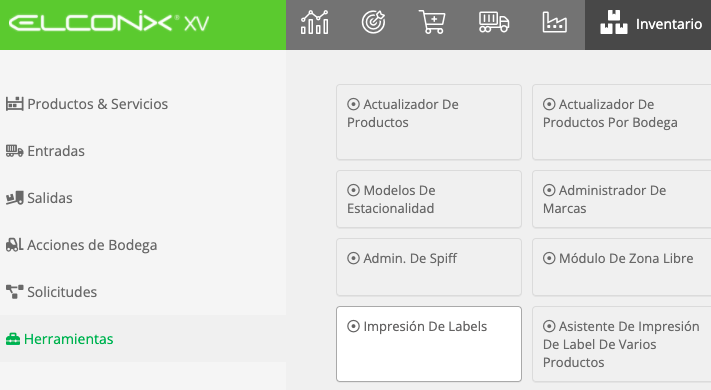The height and width of the screenshot is (390, 711).
Task: Click the Inventario boxes icon
Action: tap(614, 23)
